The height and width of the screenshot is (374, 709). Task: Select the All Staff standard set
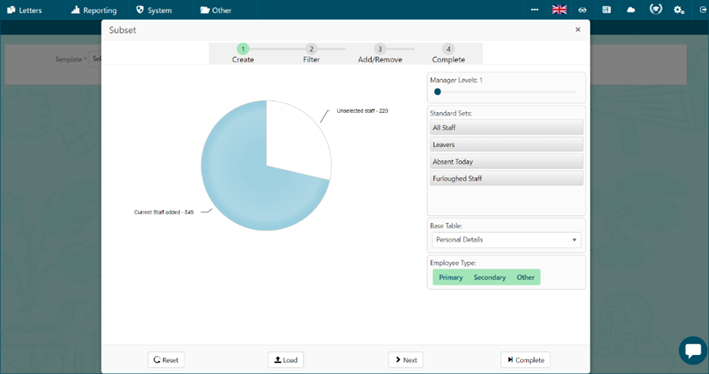pos(506,128)
